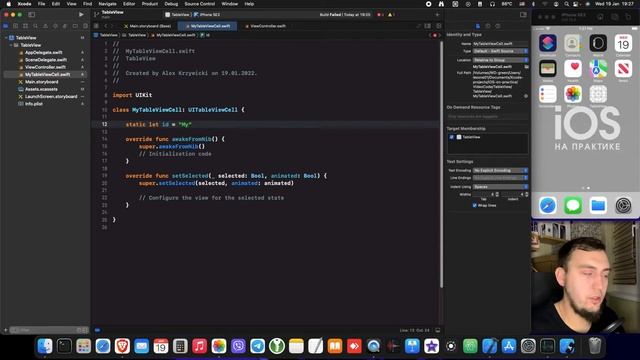640x360 pixels.
Task: Open Calendar app in the simulator
Action: tap(623, 43)
